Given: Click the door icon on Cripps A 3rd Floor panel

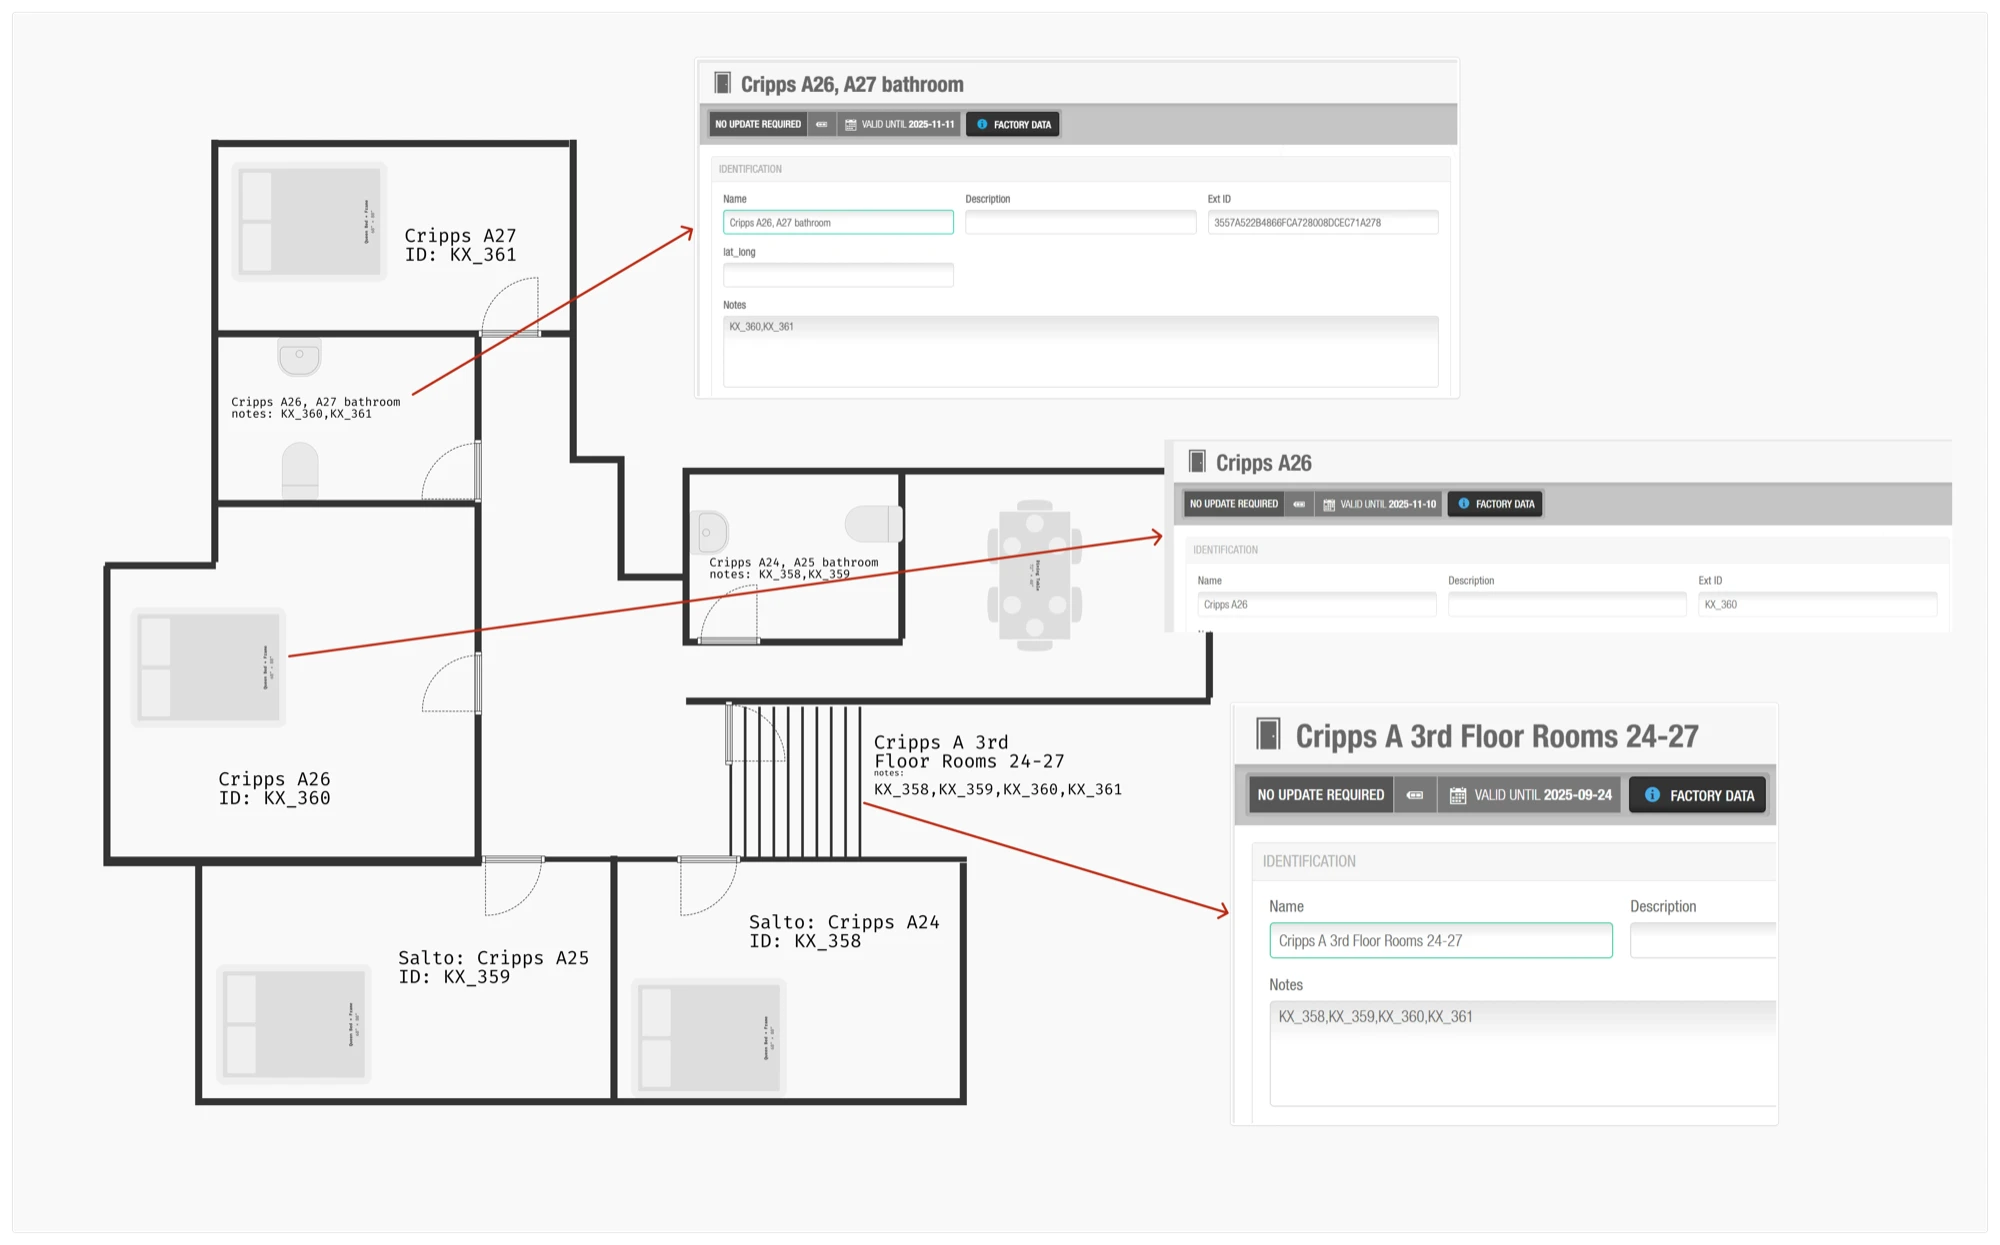Looking at the screenshot, I should click(x=1270, y=735).
